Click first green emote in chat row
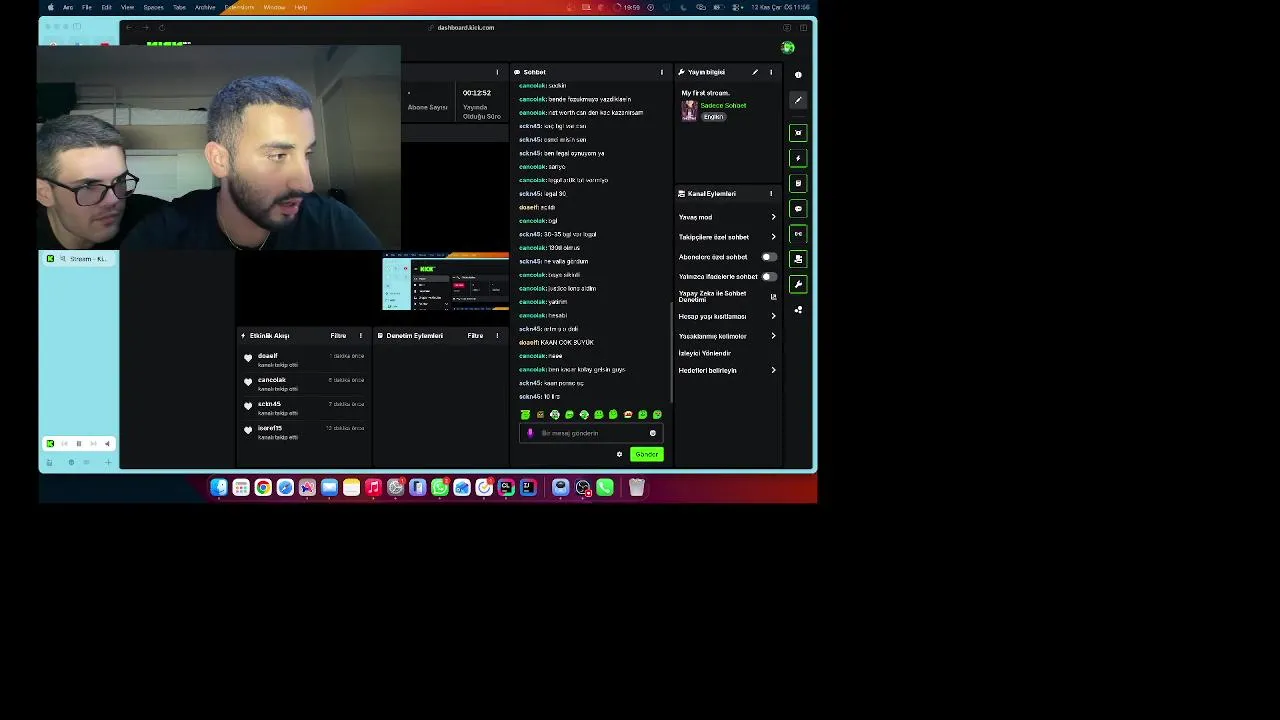Screen dimensions: 1280x720 point(525,415)
